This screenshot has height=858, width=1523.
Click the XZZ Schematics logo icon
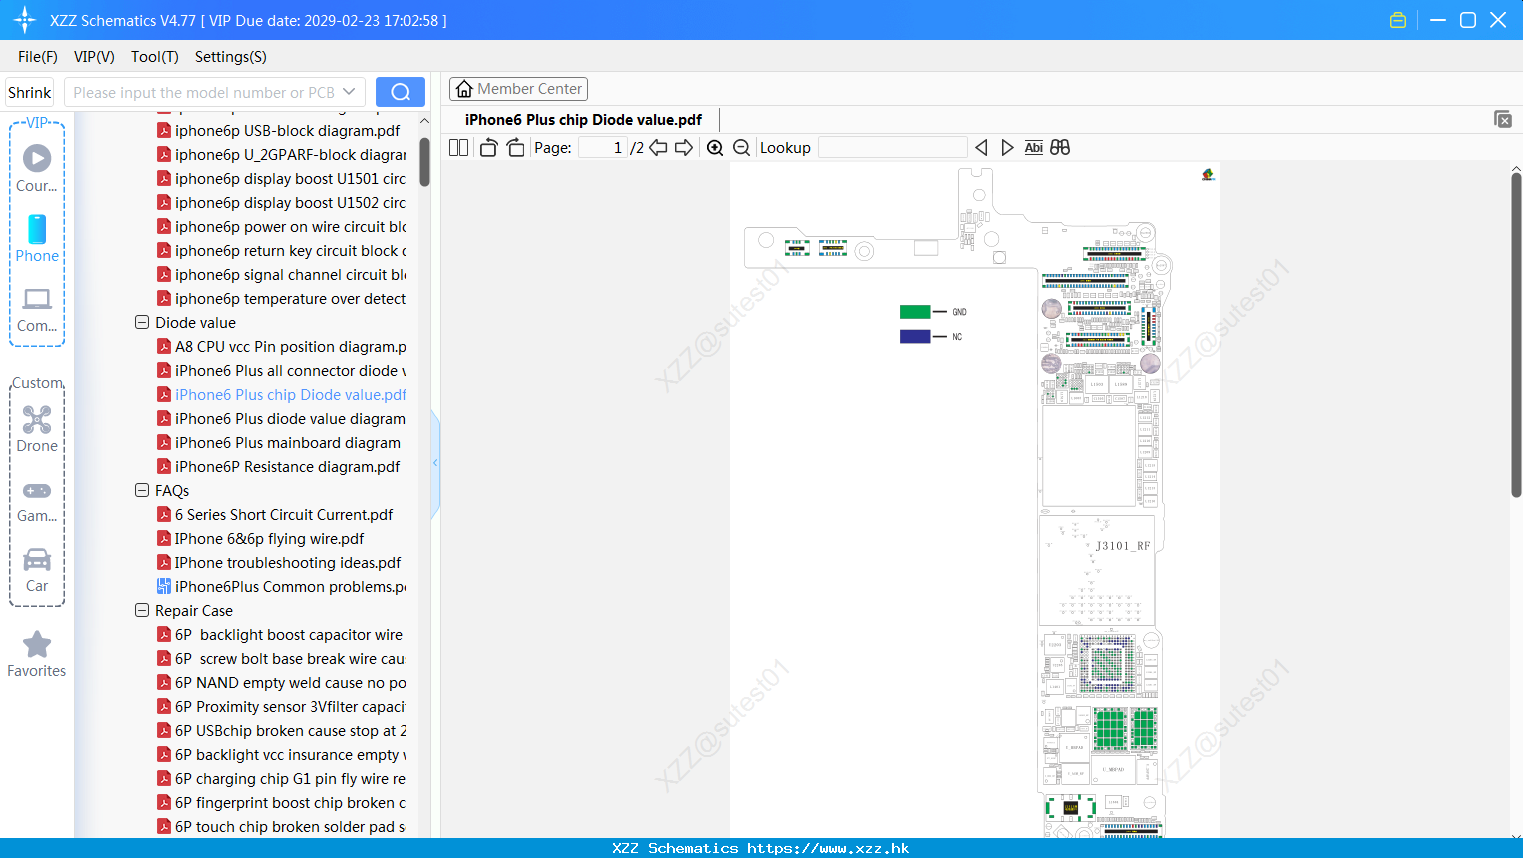pyautogui.click(x=25, y=20)
